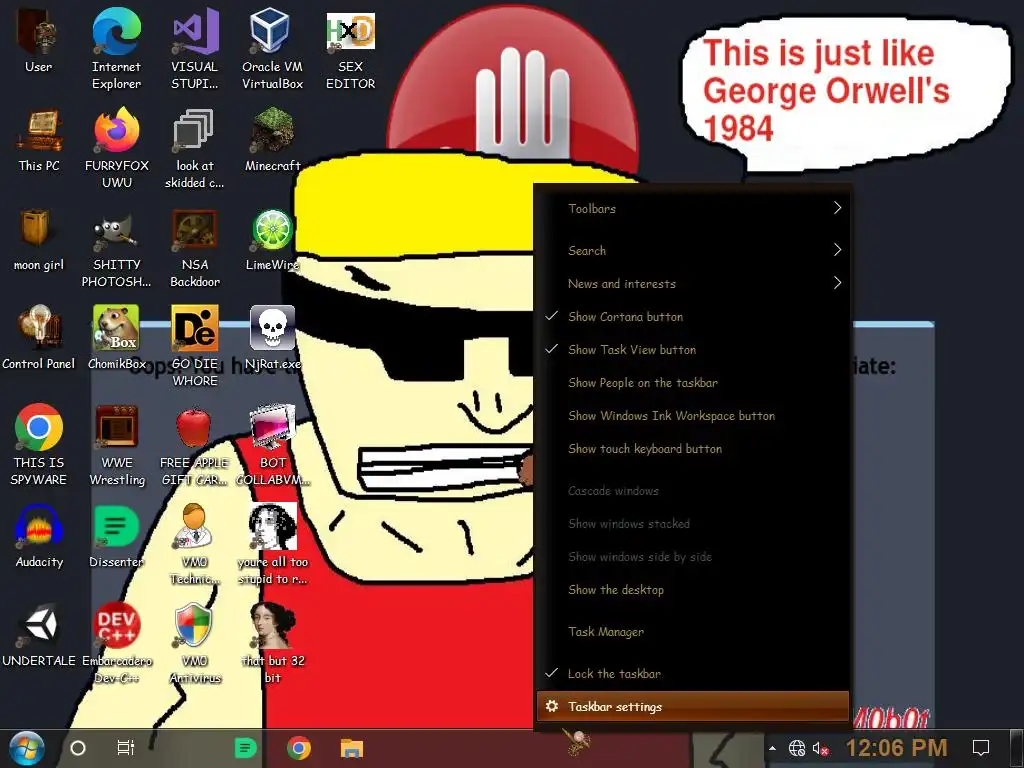Expand the Search submenu
Viewport: 1024px width, 768px height.
click(693, 250)
